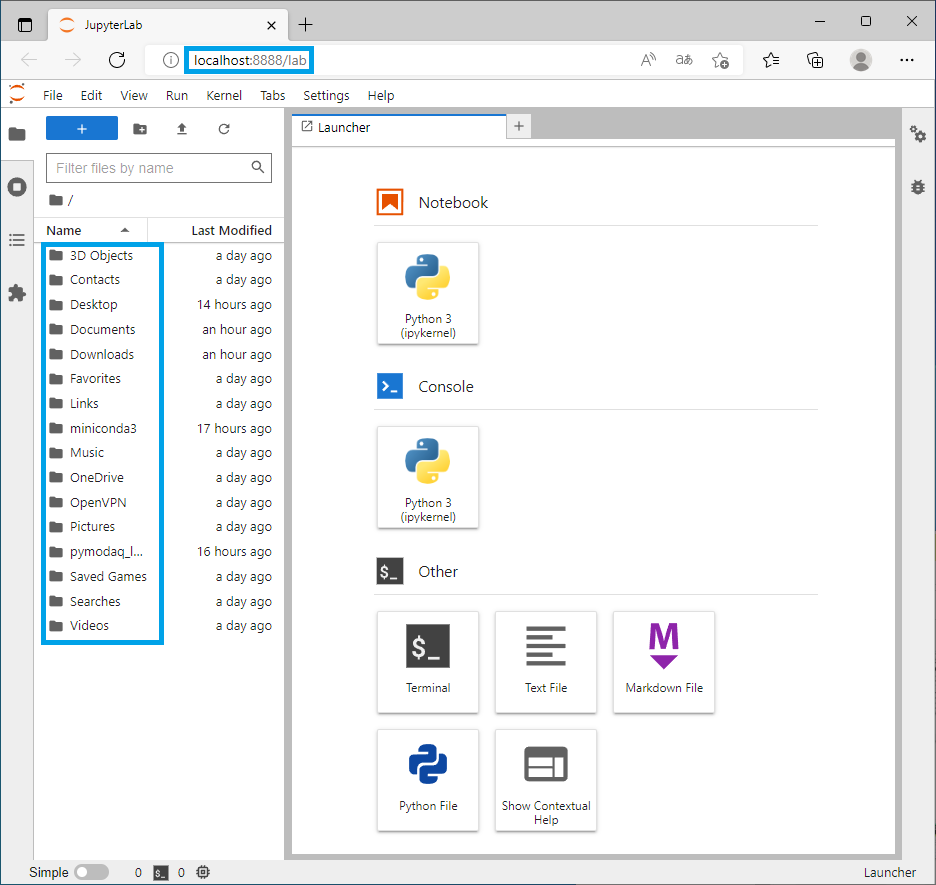Click the search magnifier in file filter
This screenshot has height=885, width=936.
pyautogui.click(x=257, y=167)
